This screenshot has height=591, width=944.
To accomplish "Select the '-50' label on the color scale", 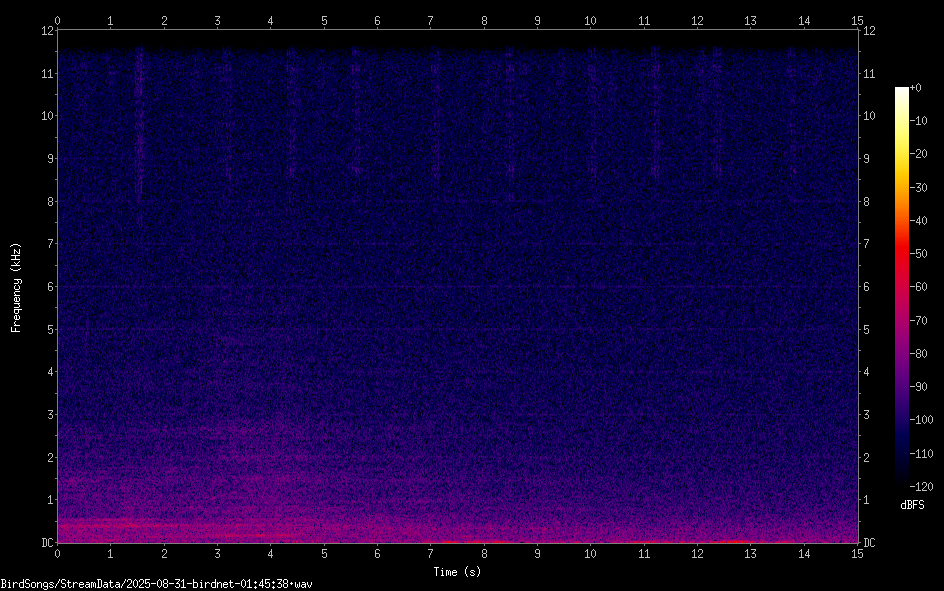I will [918, 254].
